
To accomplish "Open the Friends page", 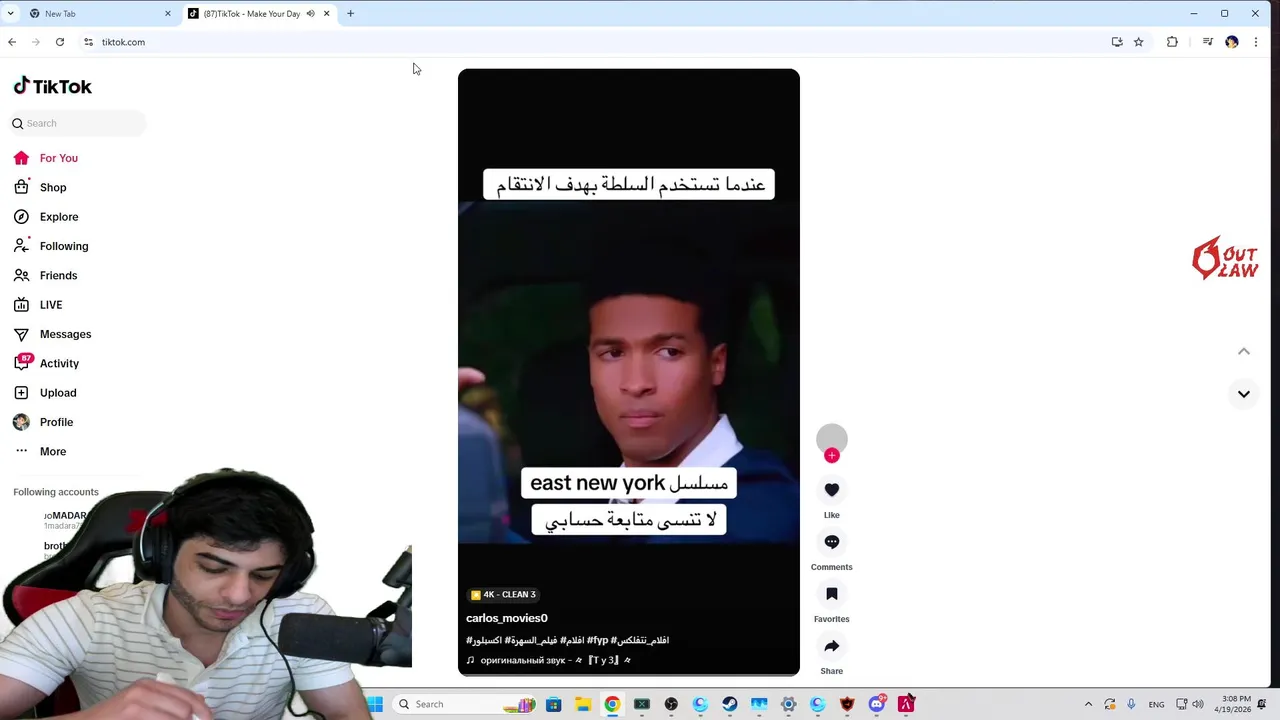I will 58,275.
